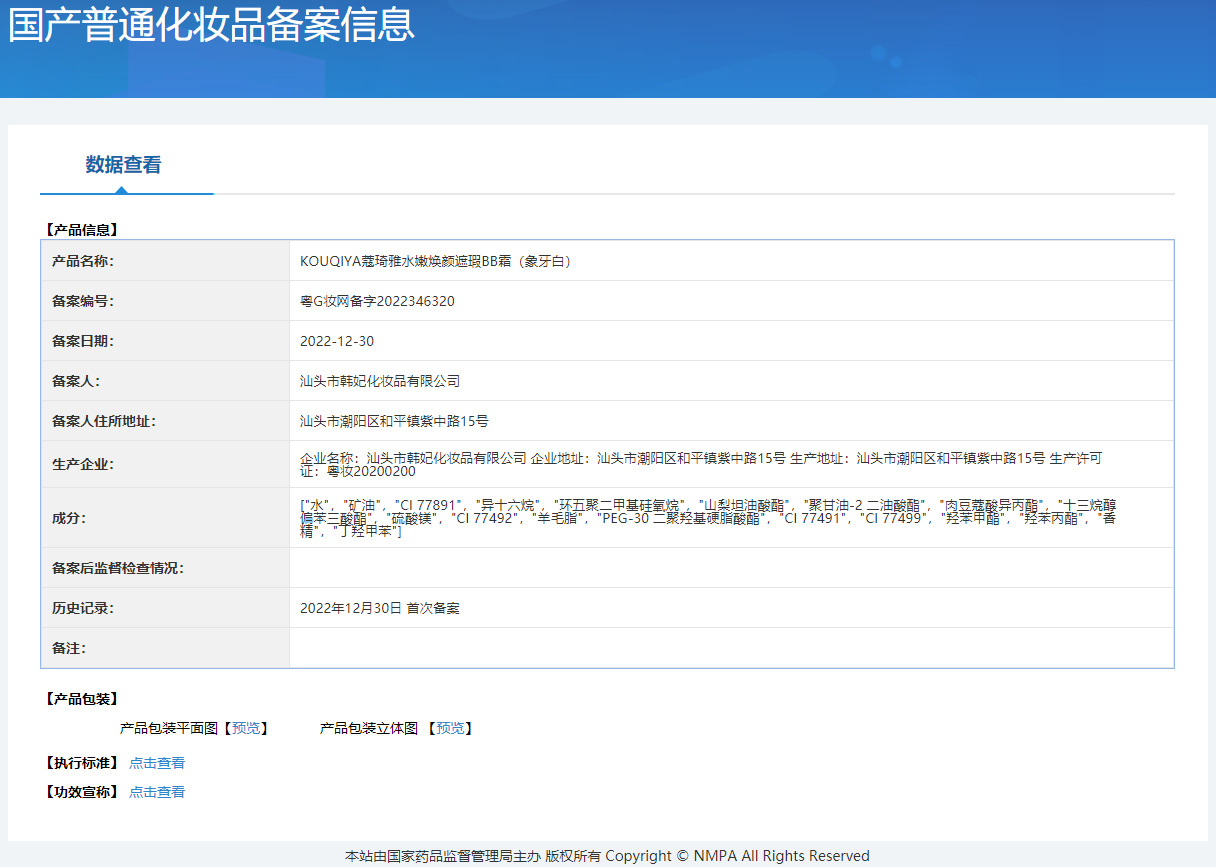Image resolution: width=1216 pixels, height=867 pixels.
Task: Click the NMPA copyright footer text
Action: (x=607, y=856)
